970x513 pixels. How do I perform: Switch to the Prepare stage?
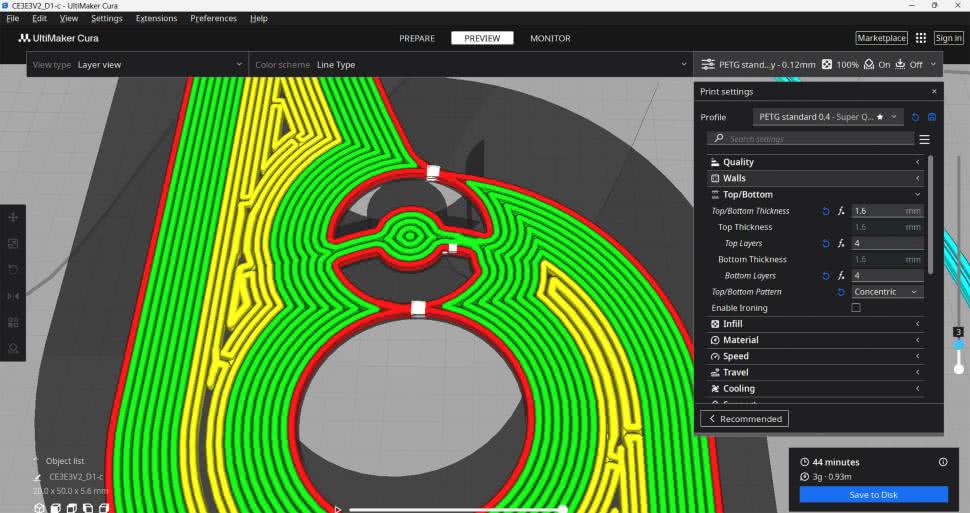417,38
